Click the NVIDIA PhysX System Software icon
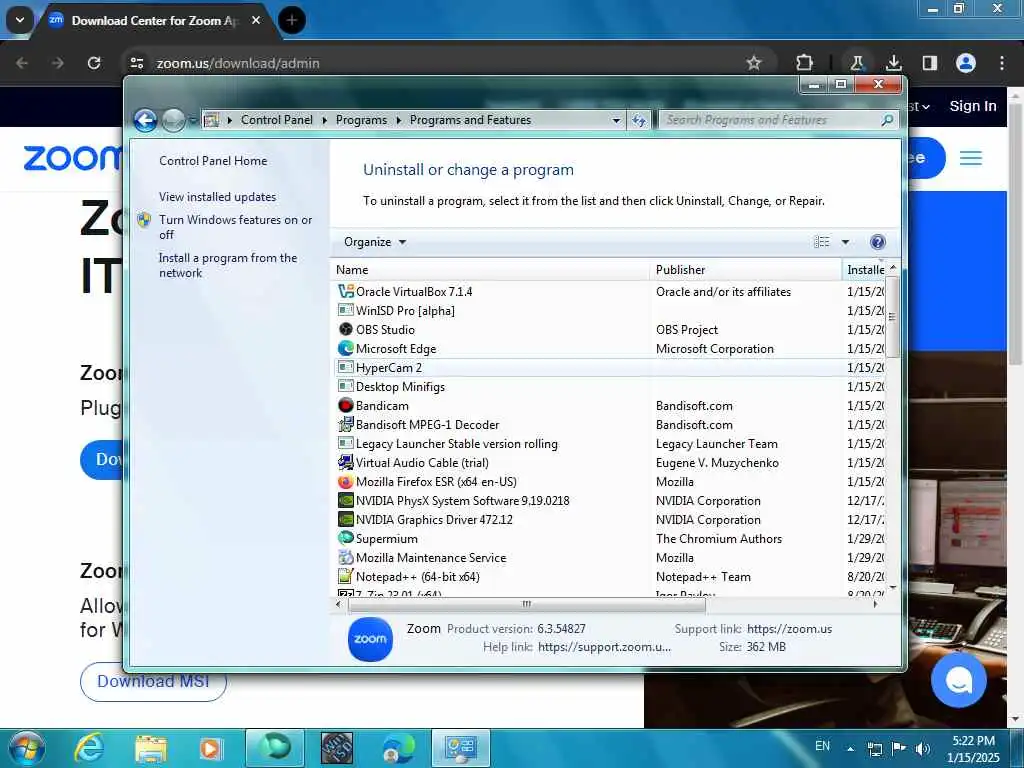 coord(345,500)
